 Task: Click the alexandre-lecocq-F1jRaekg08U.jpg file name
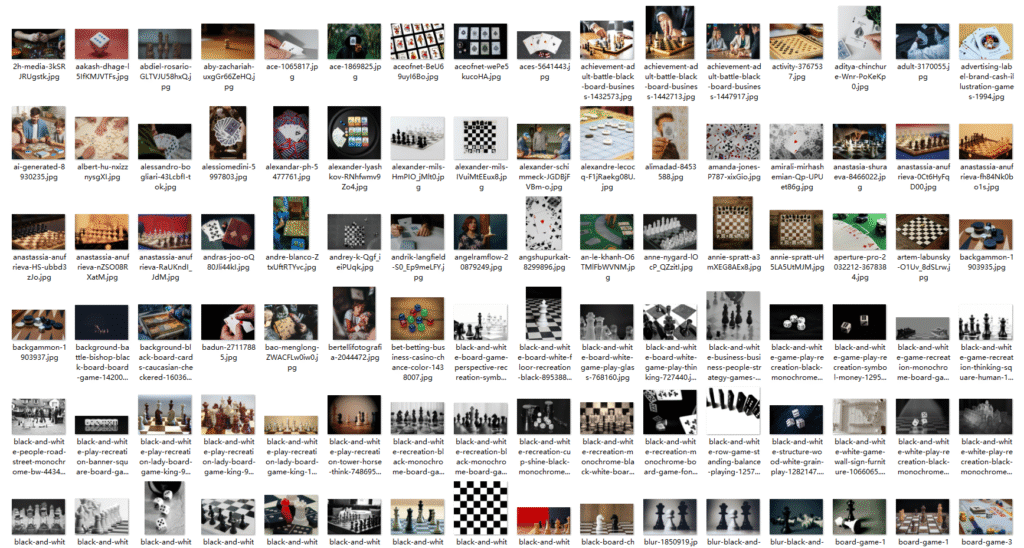click(607, 176)
